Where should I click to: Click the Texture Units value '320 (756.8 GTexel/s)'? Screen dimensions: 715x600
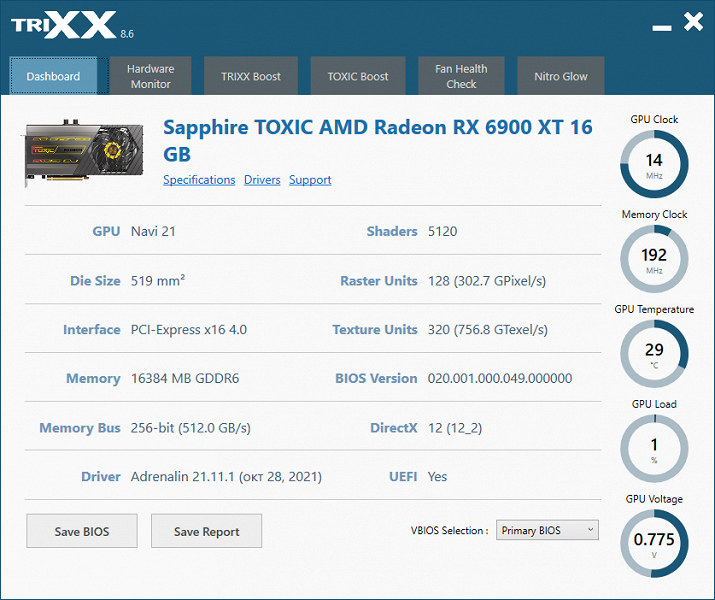487,329
